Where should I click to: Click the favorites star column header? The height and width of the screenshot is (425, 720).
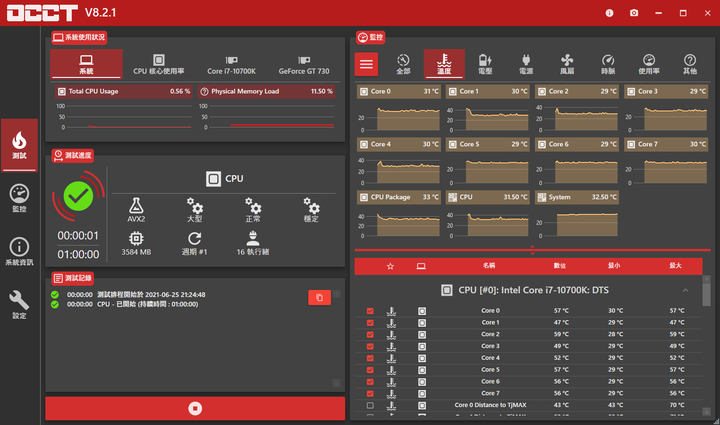[x=390, y=266]
